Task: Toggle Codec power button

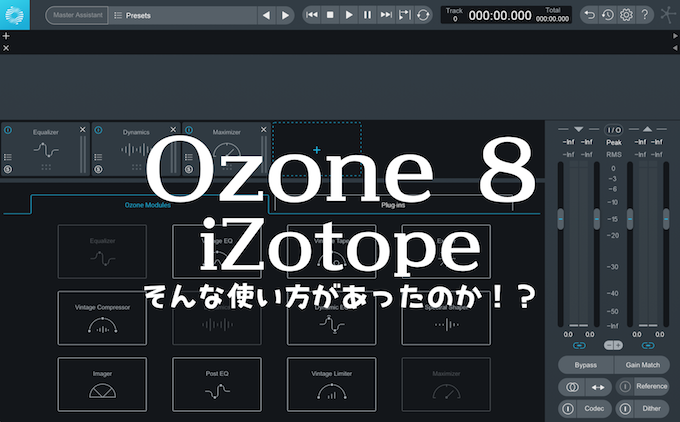Action: coord(568,409)
